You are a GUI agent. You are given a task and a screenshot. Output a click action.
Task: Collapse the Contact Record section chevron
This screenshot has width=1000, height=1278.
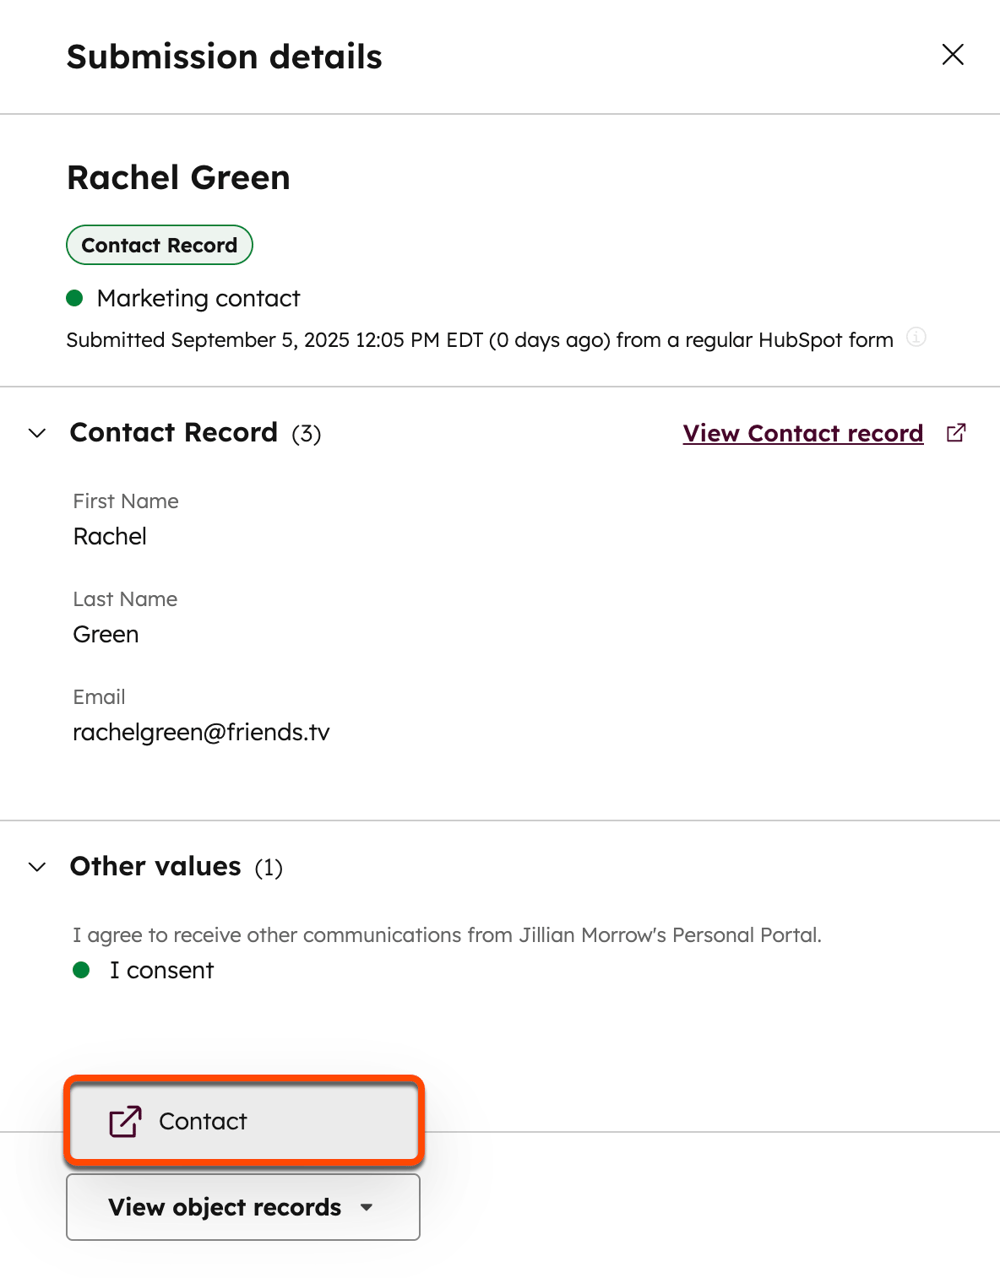[37, 434]
